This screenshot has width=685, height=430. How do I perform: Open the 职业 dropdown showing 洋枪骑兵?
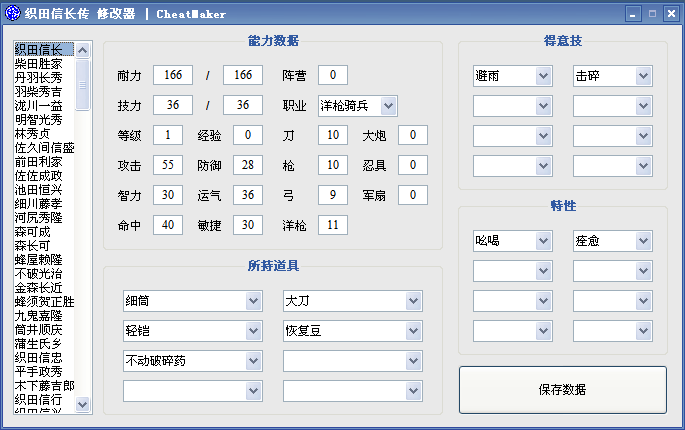tap(358, 106)
